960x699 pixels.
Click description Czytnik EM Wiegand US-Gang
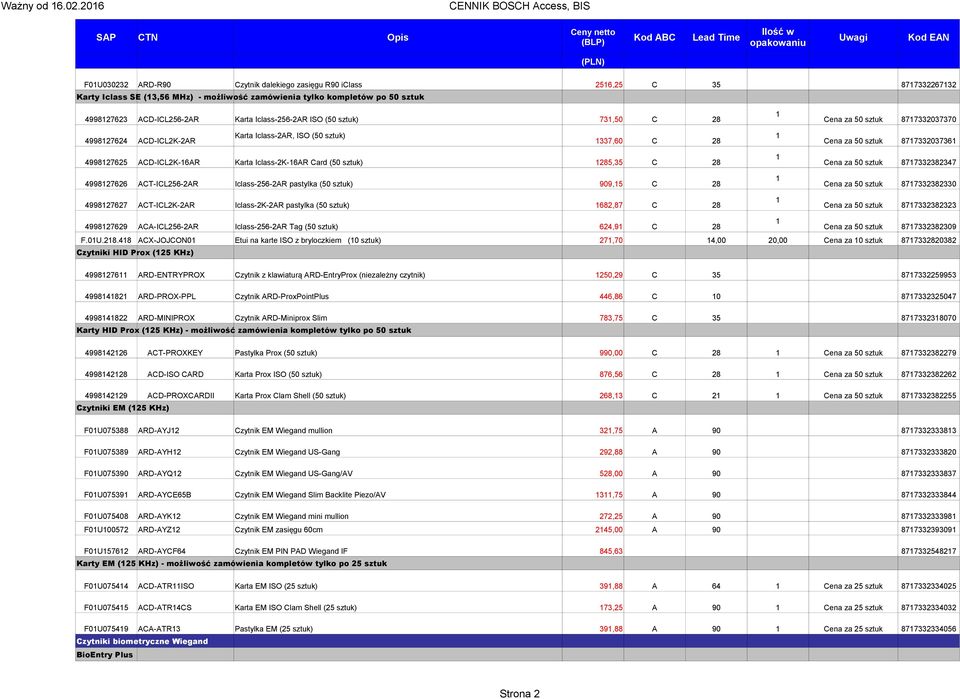click(287, 452)
